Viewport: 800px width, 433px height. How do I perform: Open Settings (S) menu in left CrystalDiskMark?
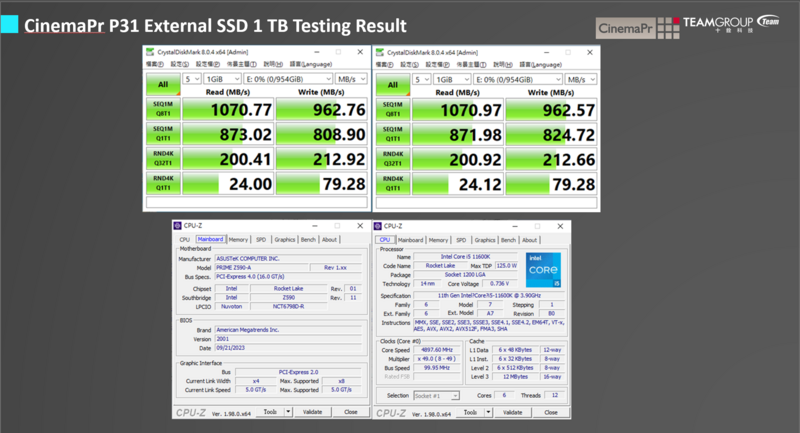[179, 64]
